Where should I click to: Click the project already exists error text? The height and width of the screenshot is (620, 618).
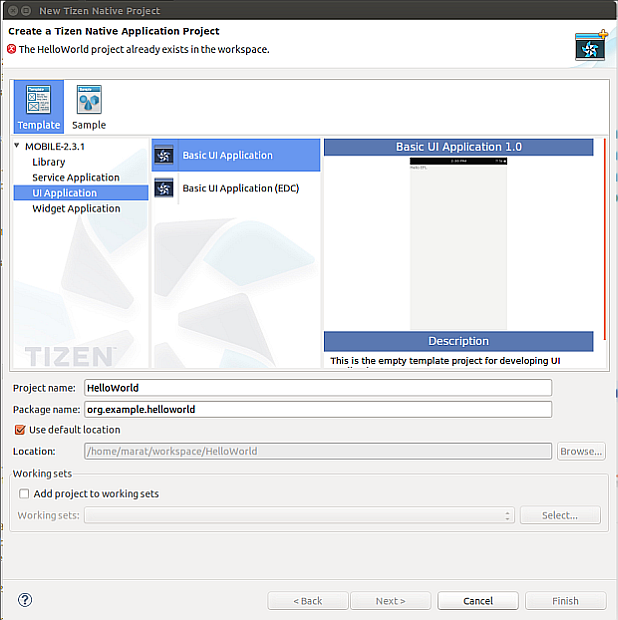click(x=144, y=49)
